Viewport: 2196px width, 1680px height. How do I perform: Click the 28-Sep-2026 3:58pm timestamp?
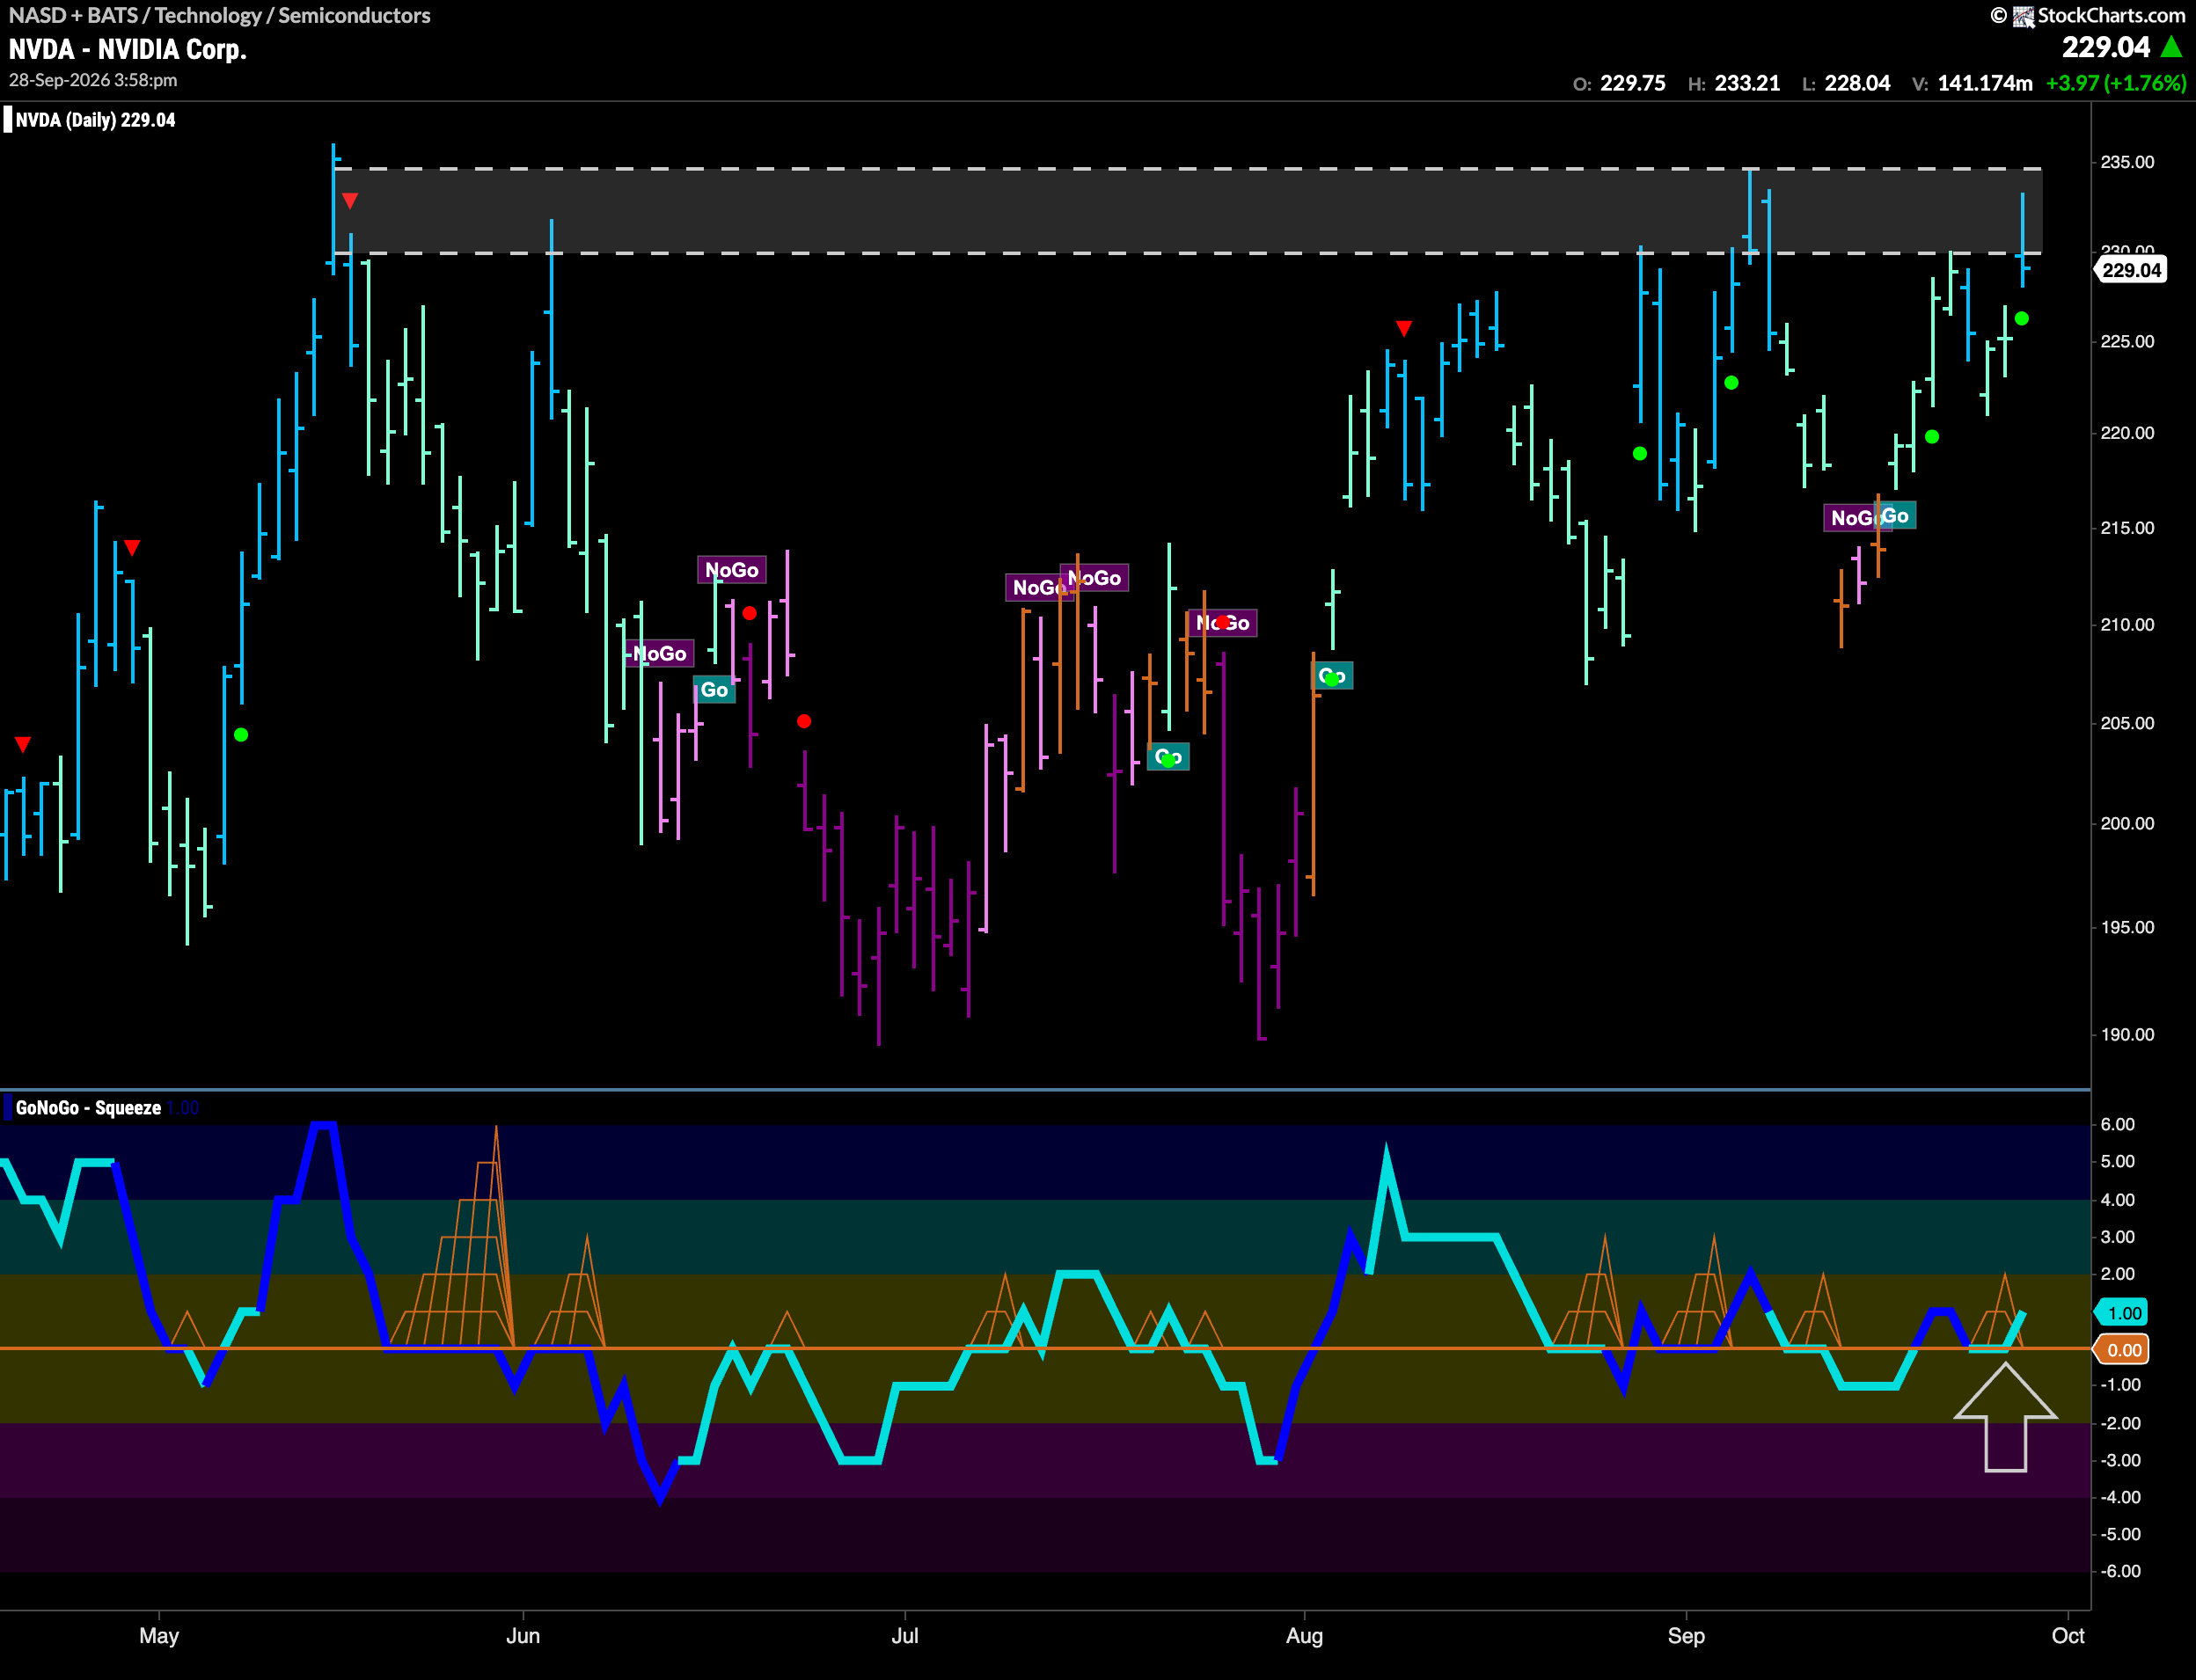tap(93, 80)
